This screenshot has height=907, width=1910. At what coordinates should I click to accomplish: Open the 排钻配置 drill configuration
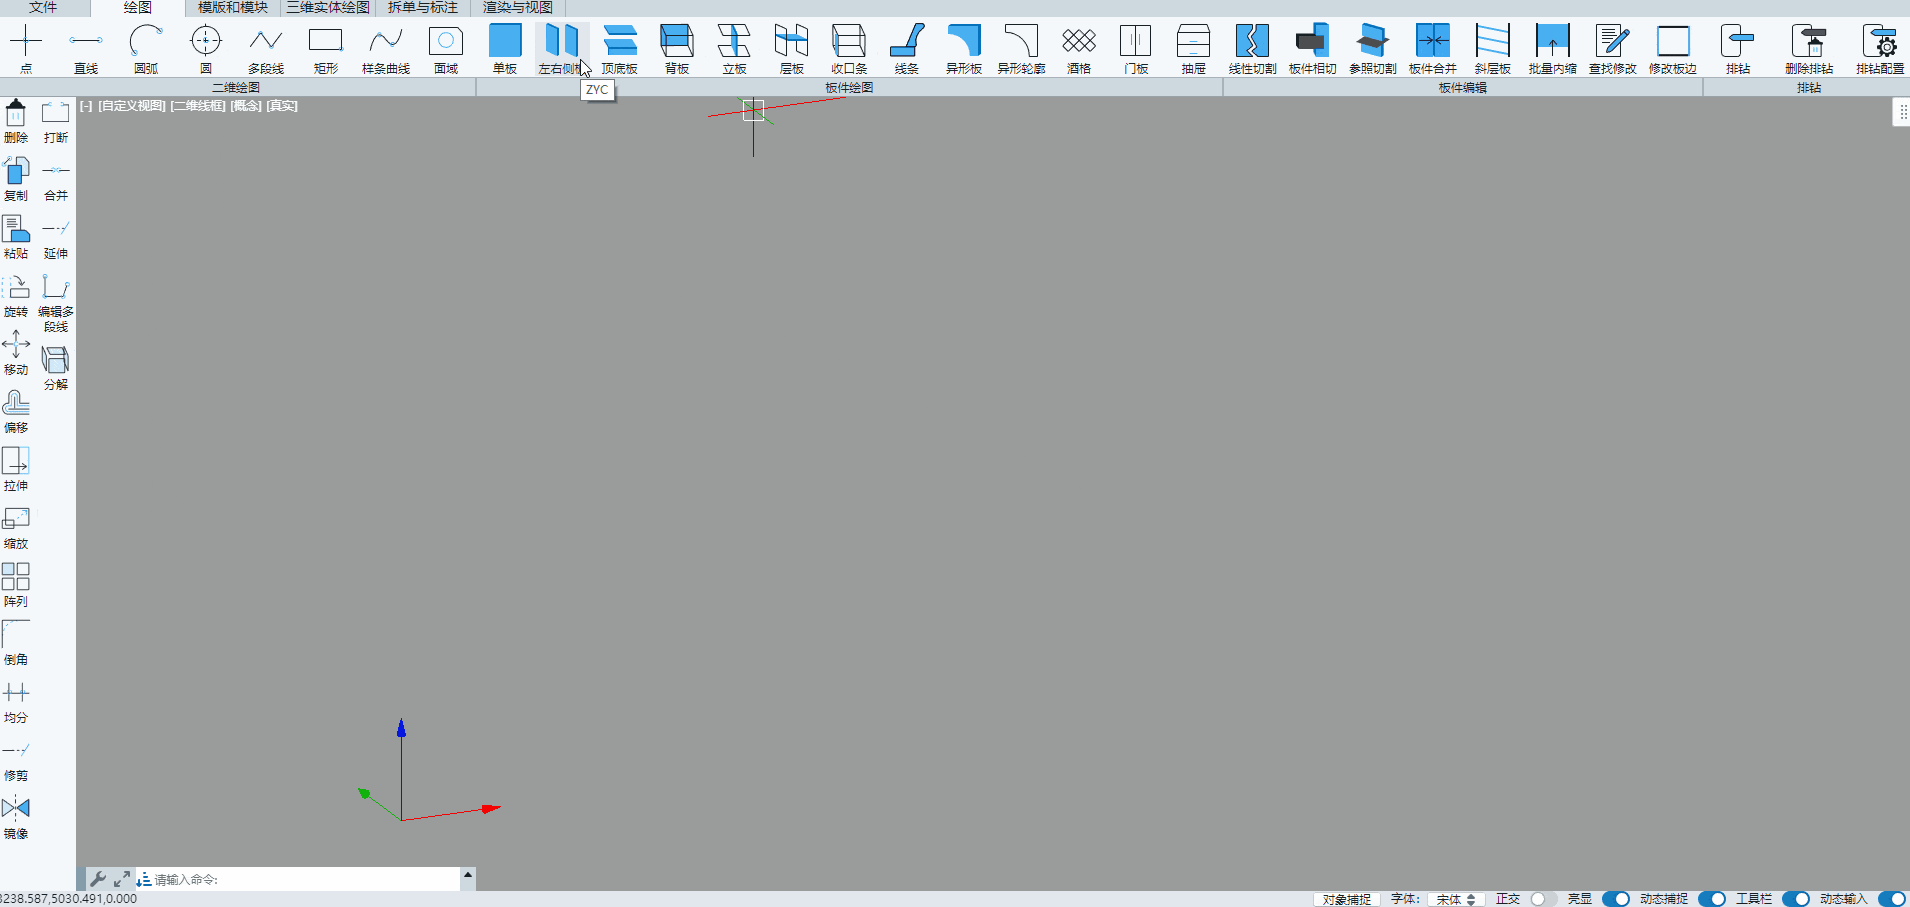[1879, 48]
